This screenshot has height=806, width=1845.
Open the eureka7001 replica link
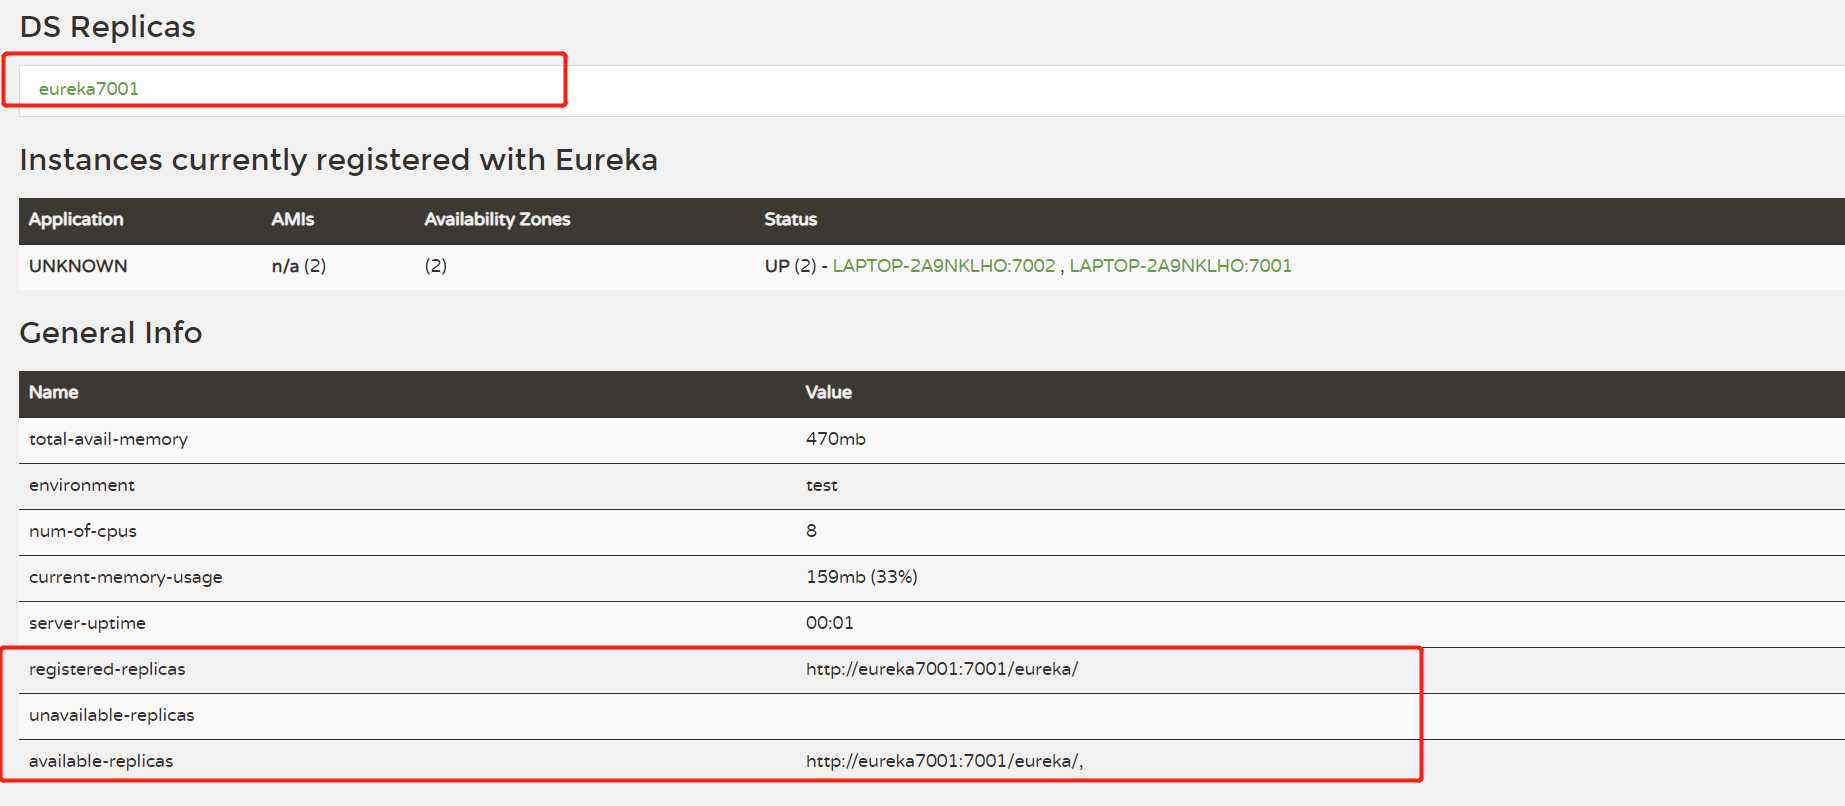[x=89, y=89]
